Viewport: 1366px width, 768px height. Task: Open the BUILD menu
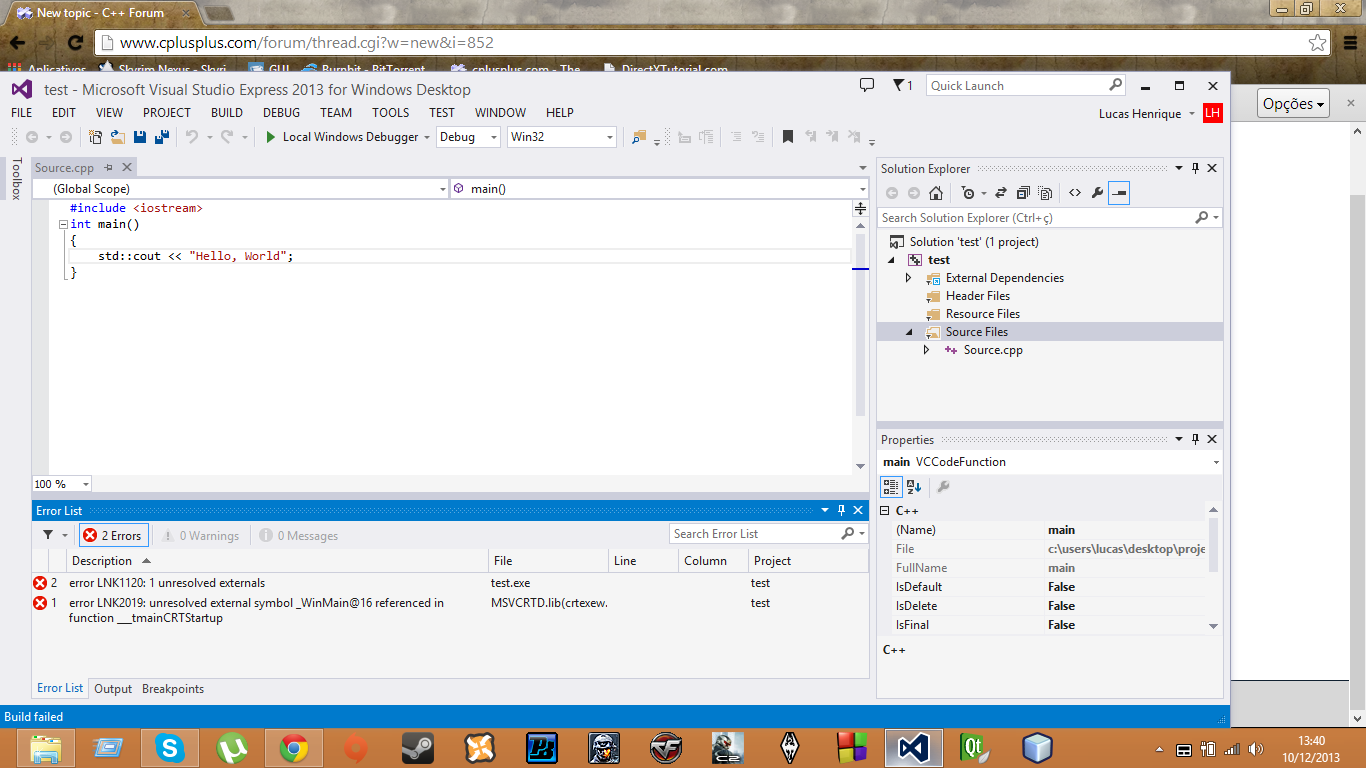226,113
